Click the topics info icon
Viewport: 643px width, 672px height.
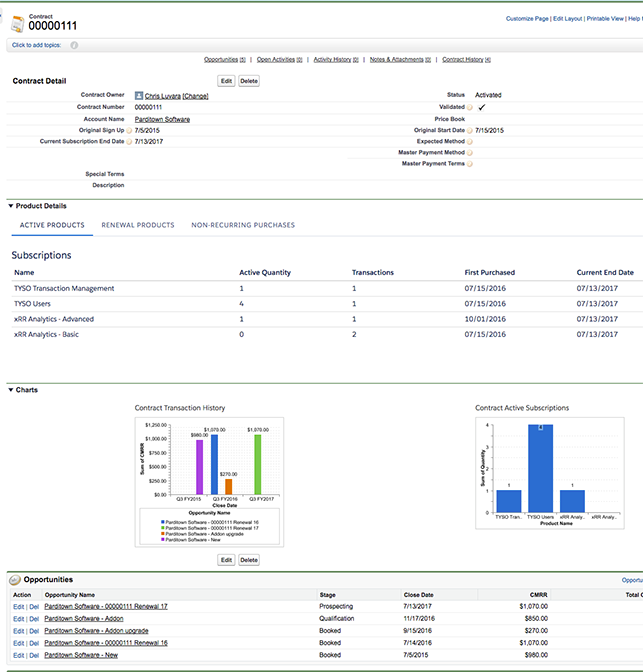click(x=74, y=45)
